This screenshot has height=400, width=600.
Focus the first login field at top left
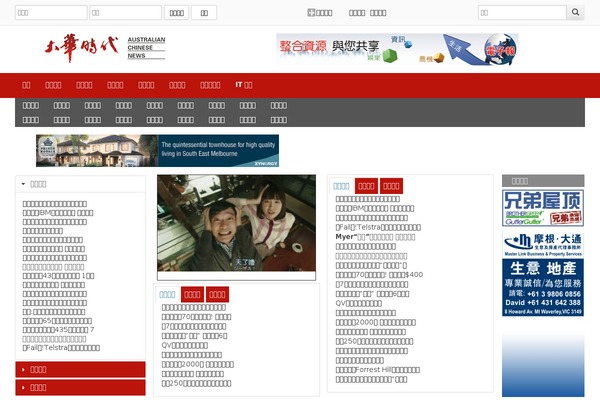[x=51, y=12]
